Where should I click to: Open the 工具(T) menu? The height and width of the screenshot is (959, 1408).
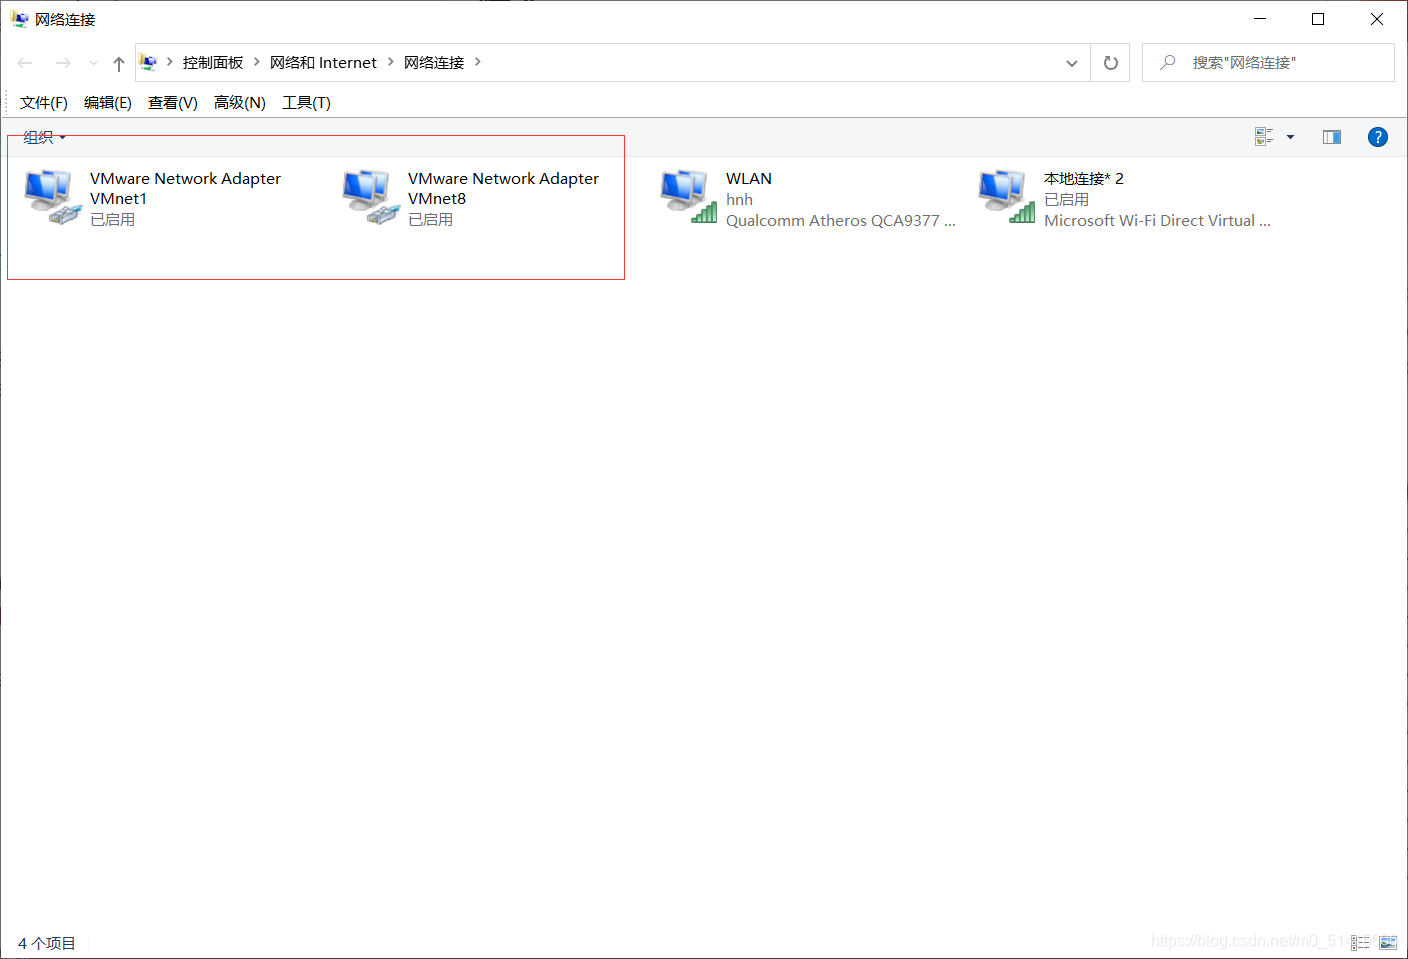[307, 103]
